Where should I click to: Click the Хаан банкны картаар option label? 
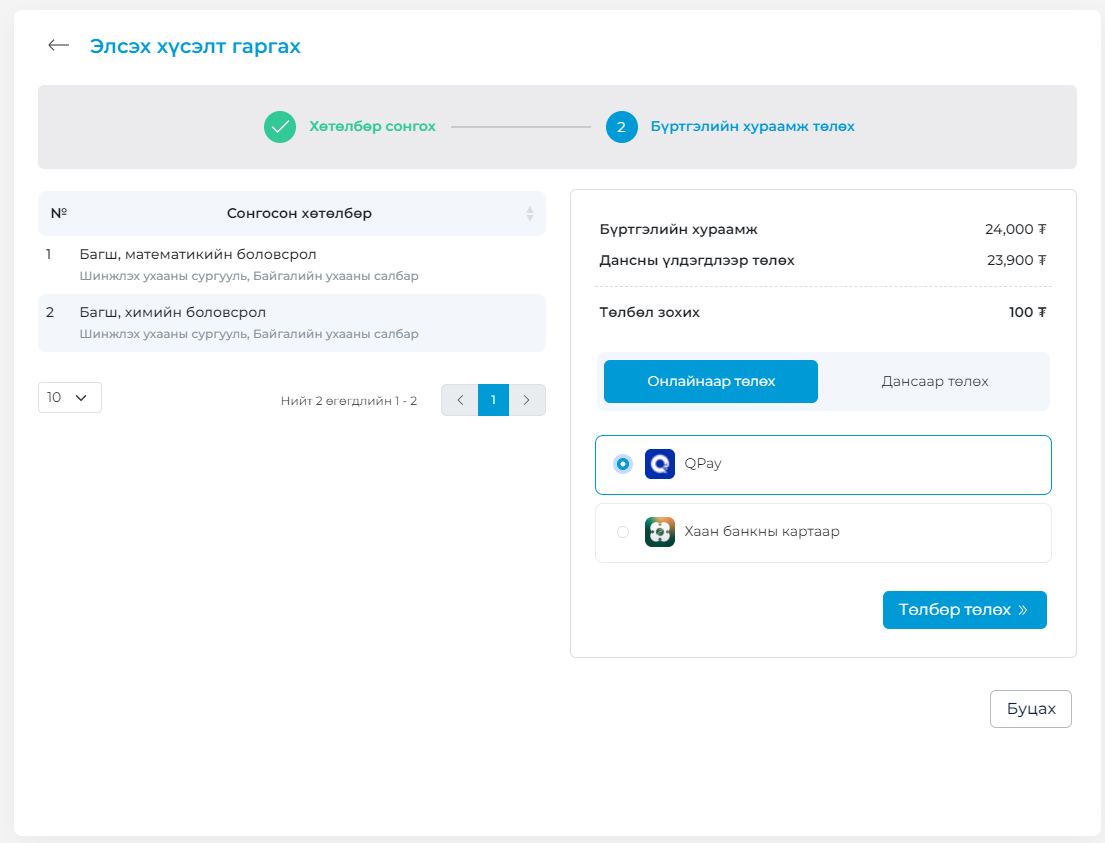pos(762,531)
